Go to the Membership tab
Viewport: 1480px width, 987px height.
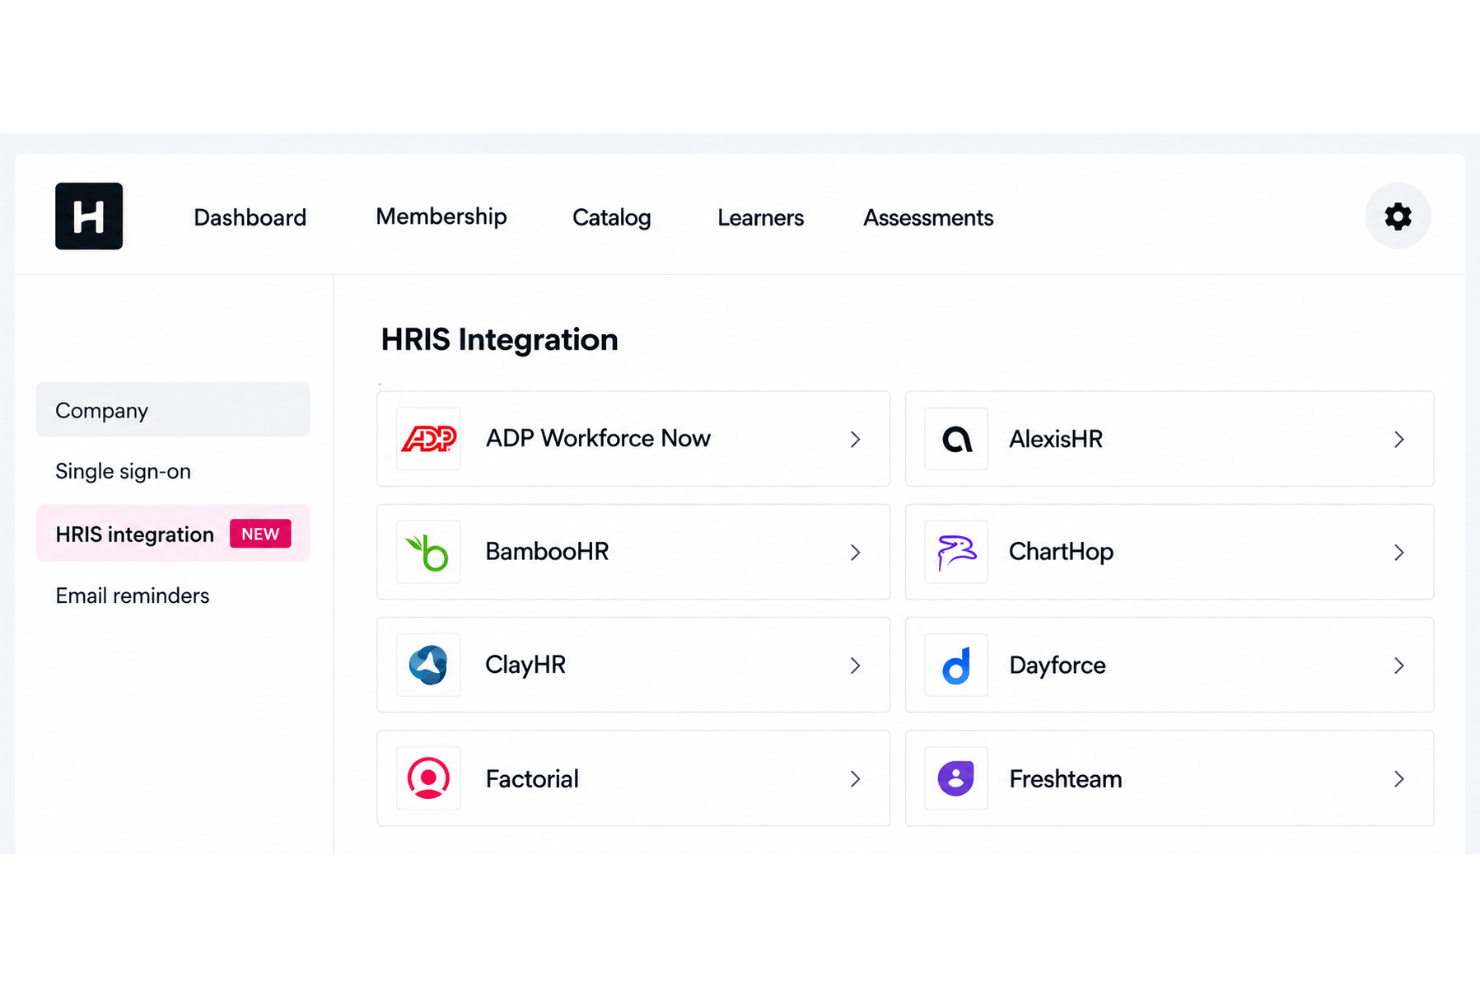[x=441, y=217]
